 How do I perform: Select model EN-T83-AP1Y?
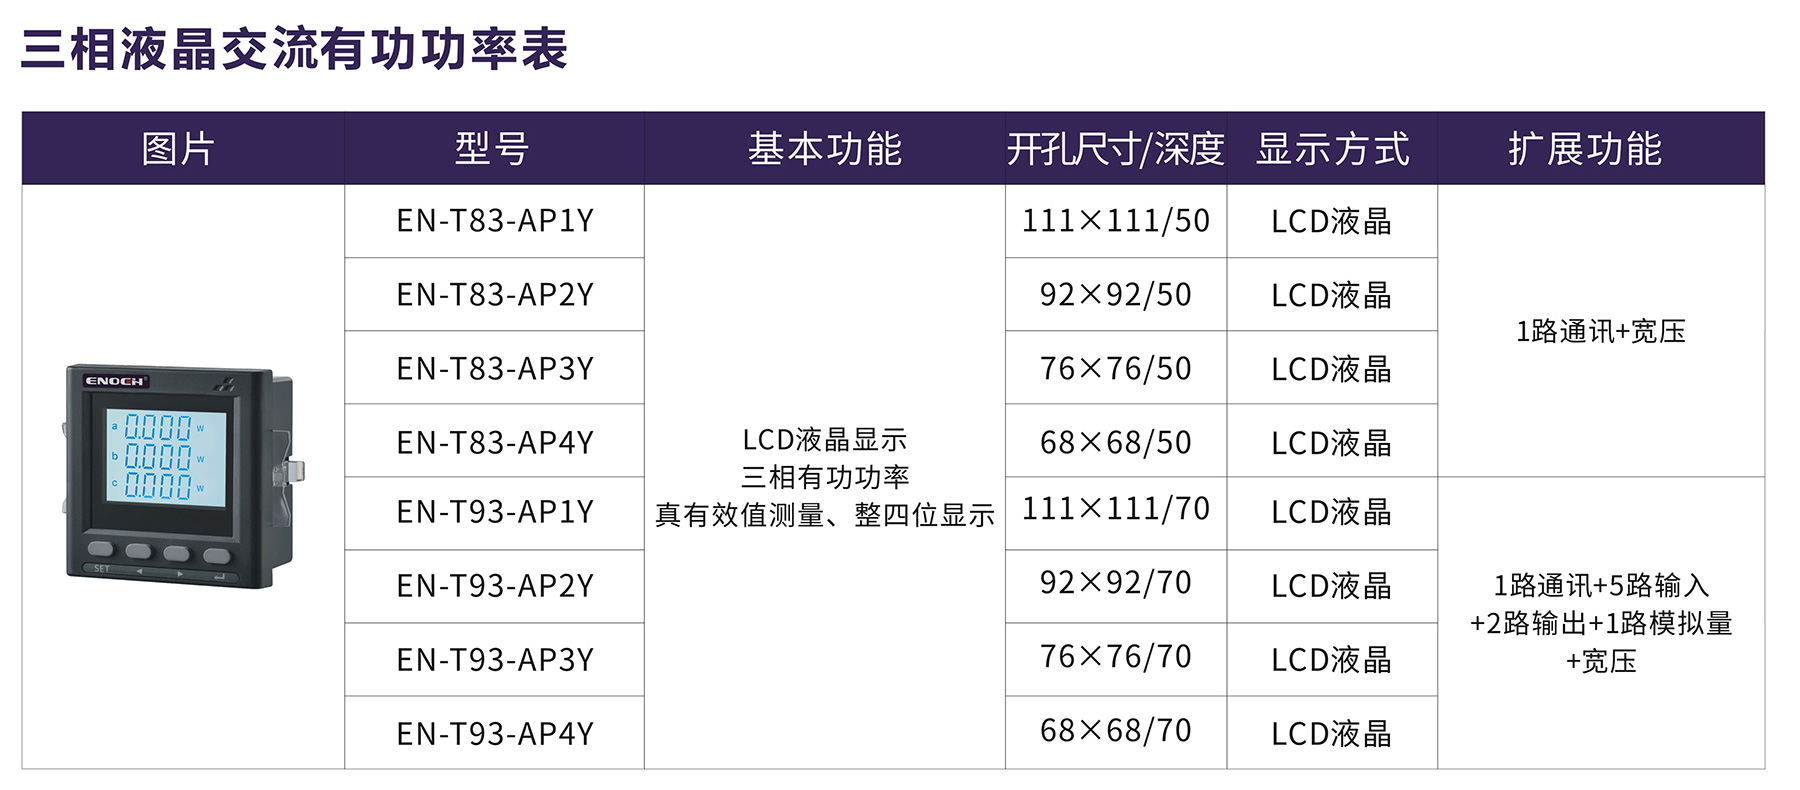pos(495,221)
